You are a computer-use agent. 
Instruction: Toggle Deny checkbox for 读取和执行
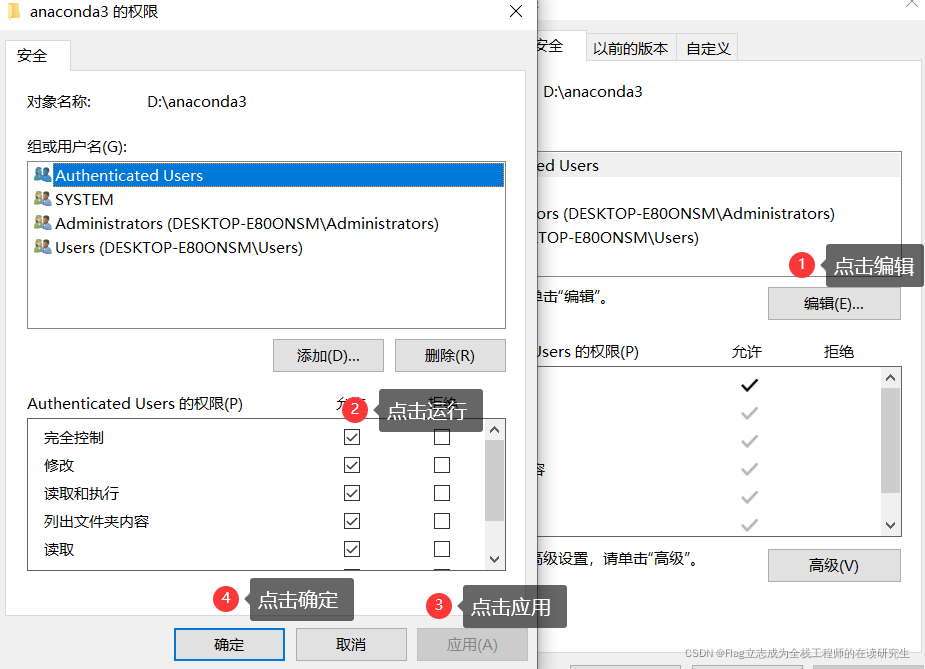coord(442,493)
